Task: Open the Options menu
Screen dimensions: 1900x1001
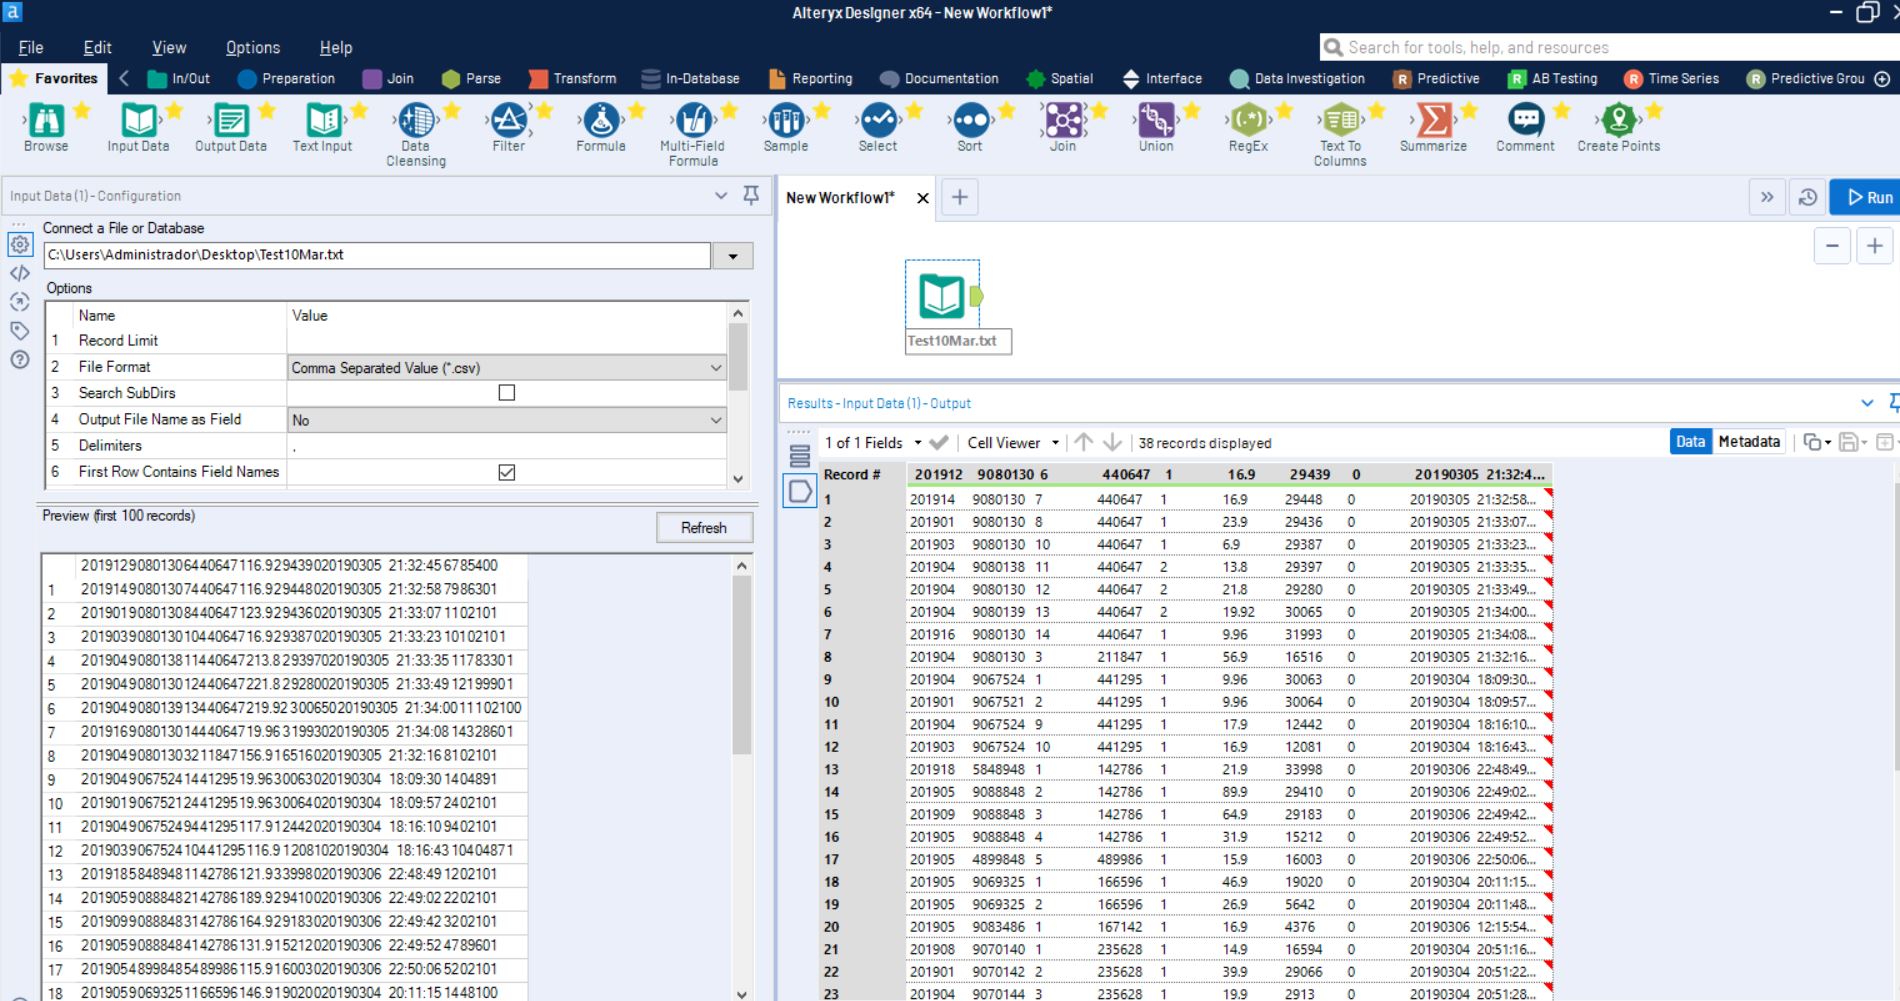Action: point(252,47)
